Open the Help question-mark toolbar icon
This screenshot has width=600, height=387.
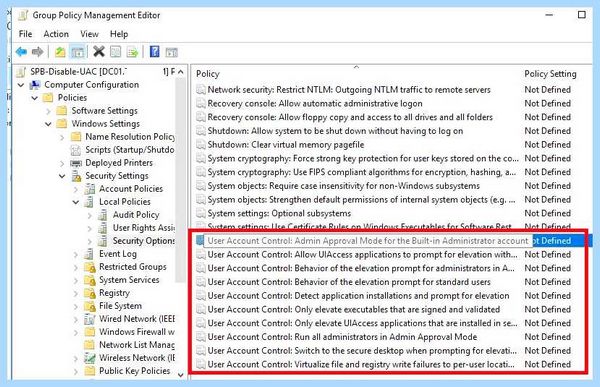pyautogui.click(x=155, y=51)
